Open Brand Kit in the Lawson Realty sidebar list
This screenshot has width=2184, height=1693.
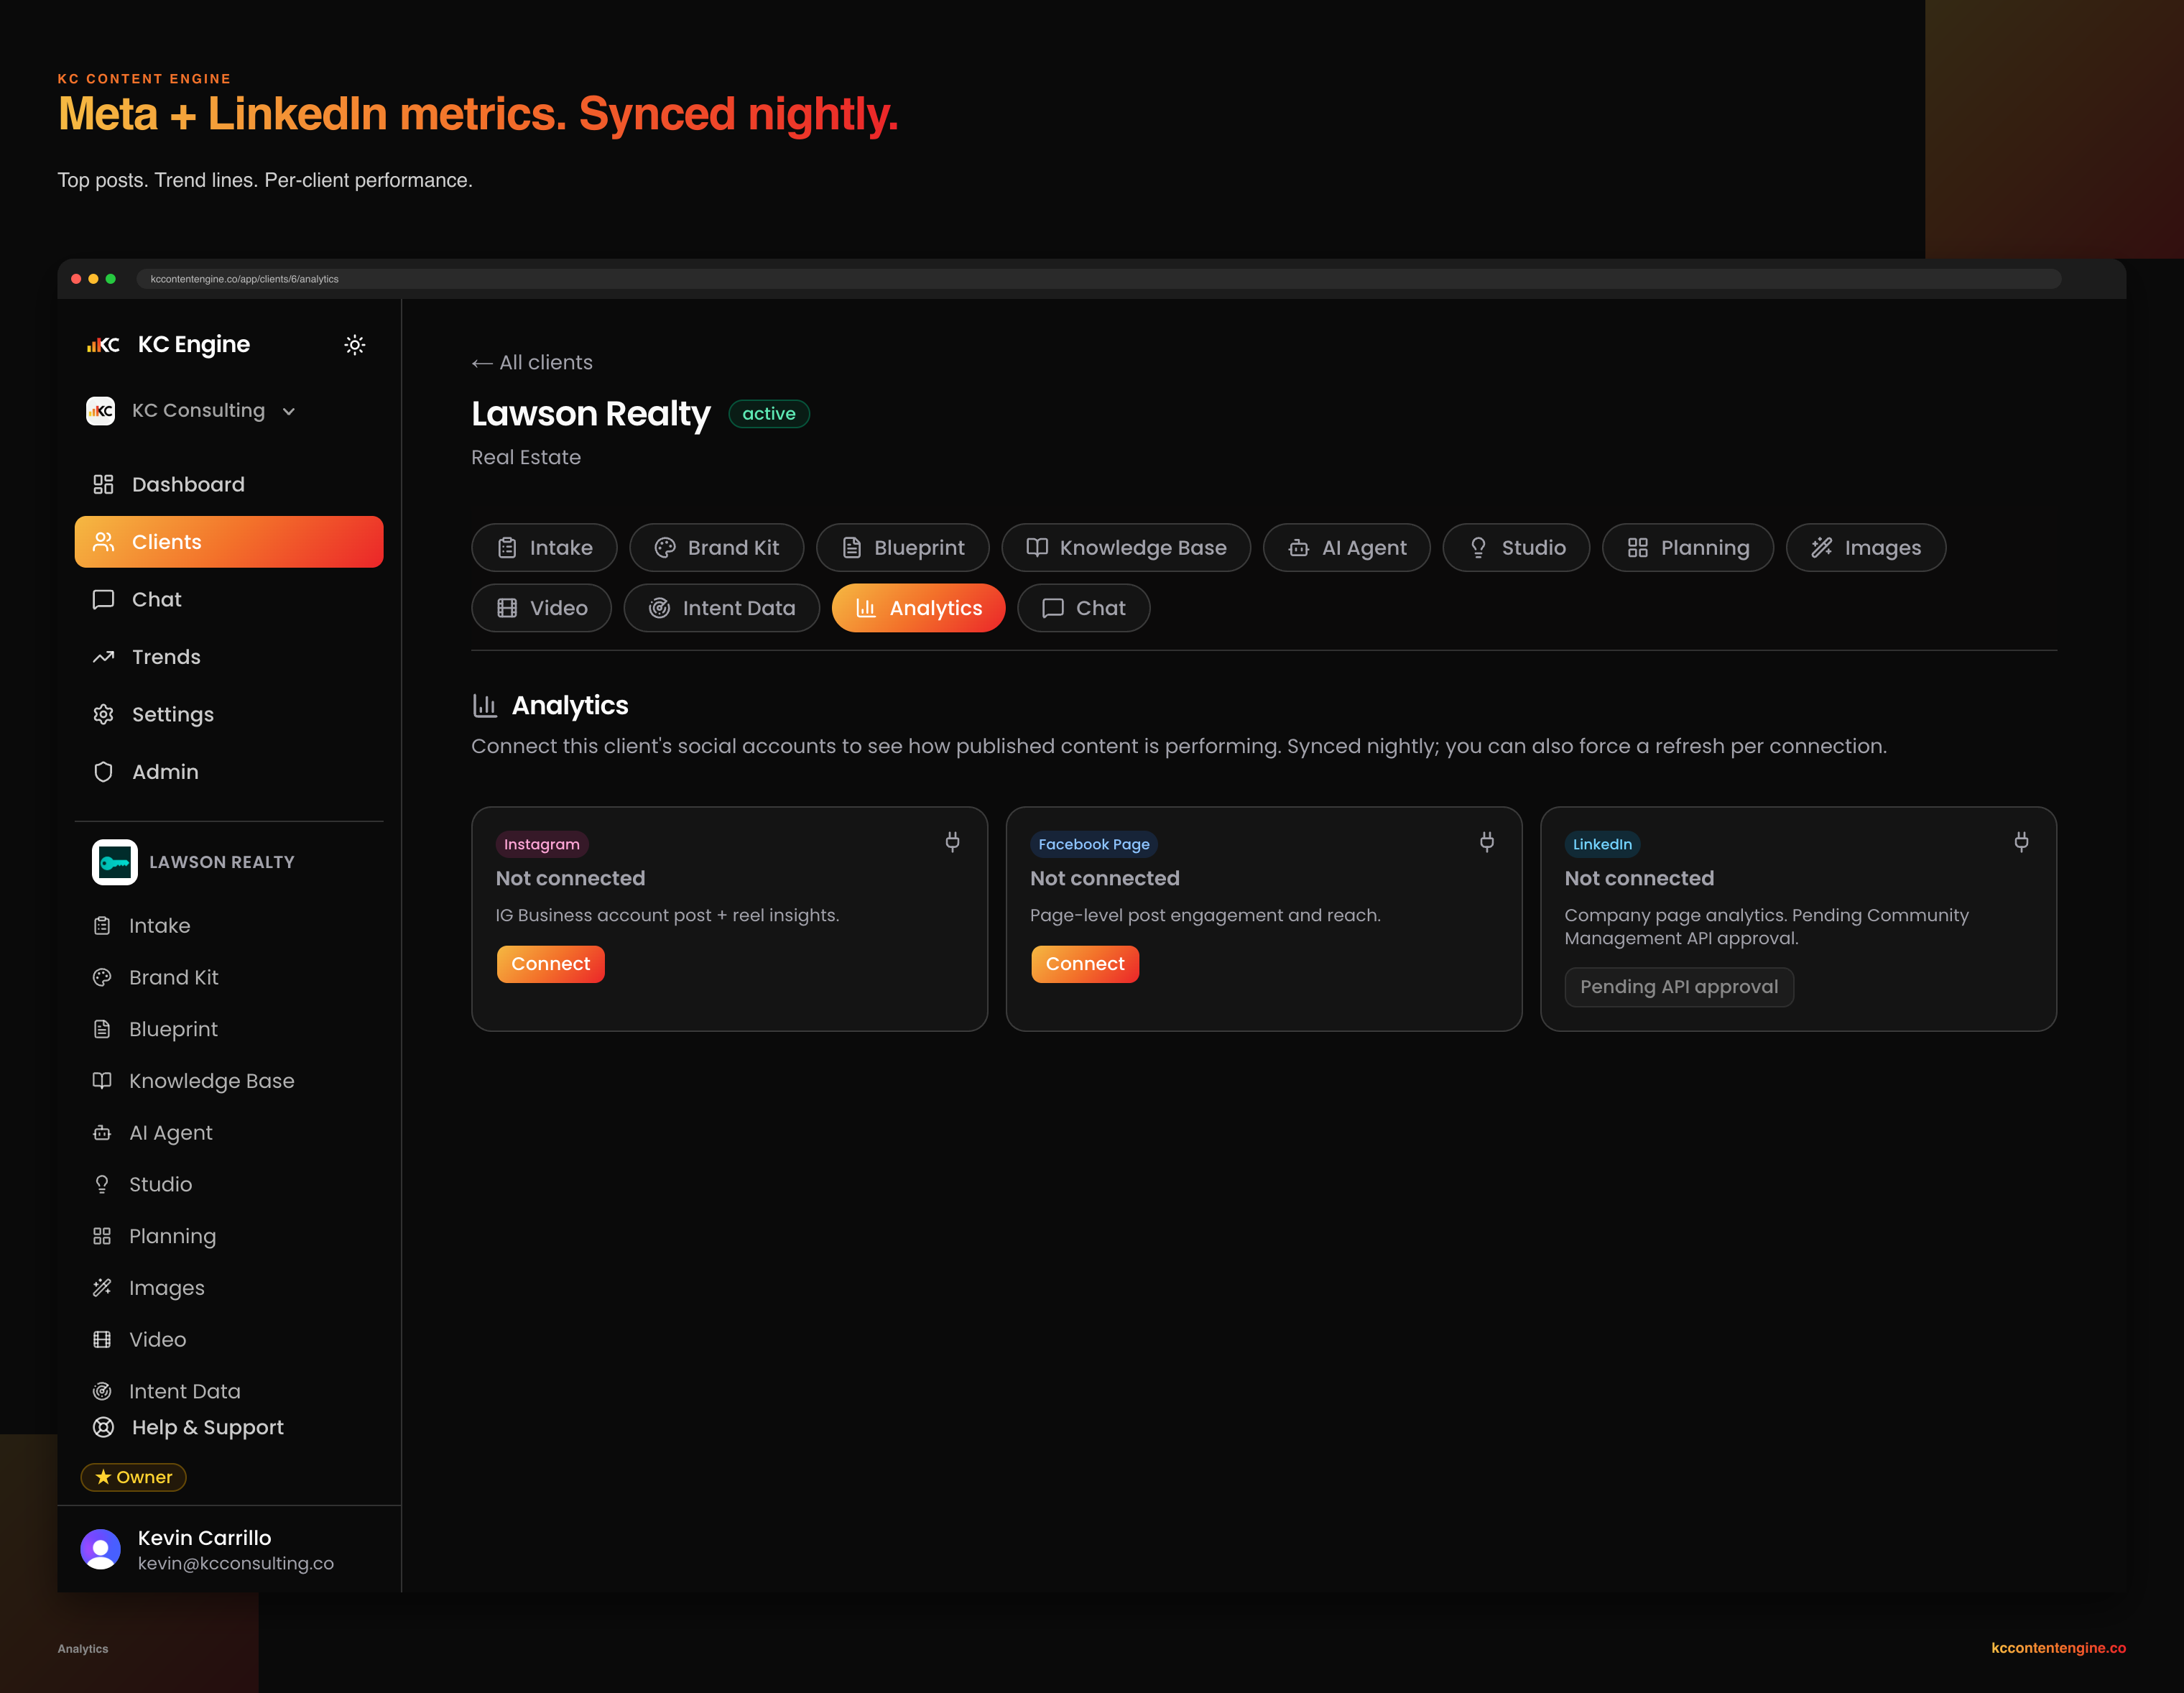pos(229,978)
